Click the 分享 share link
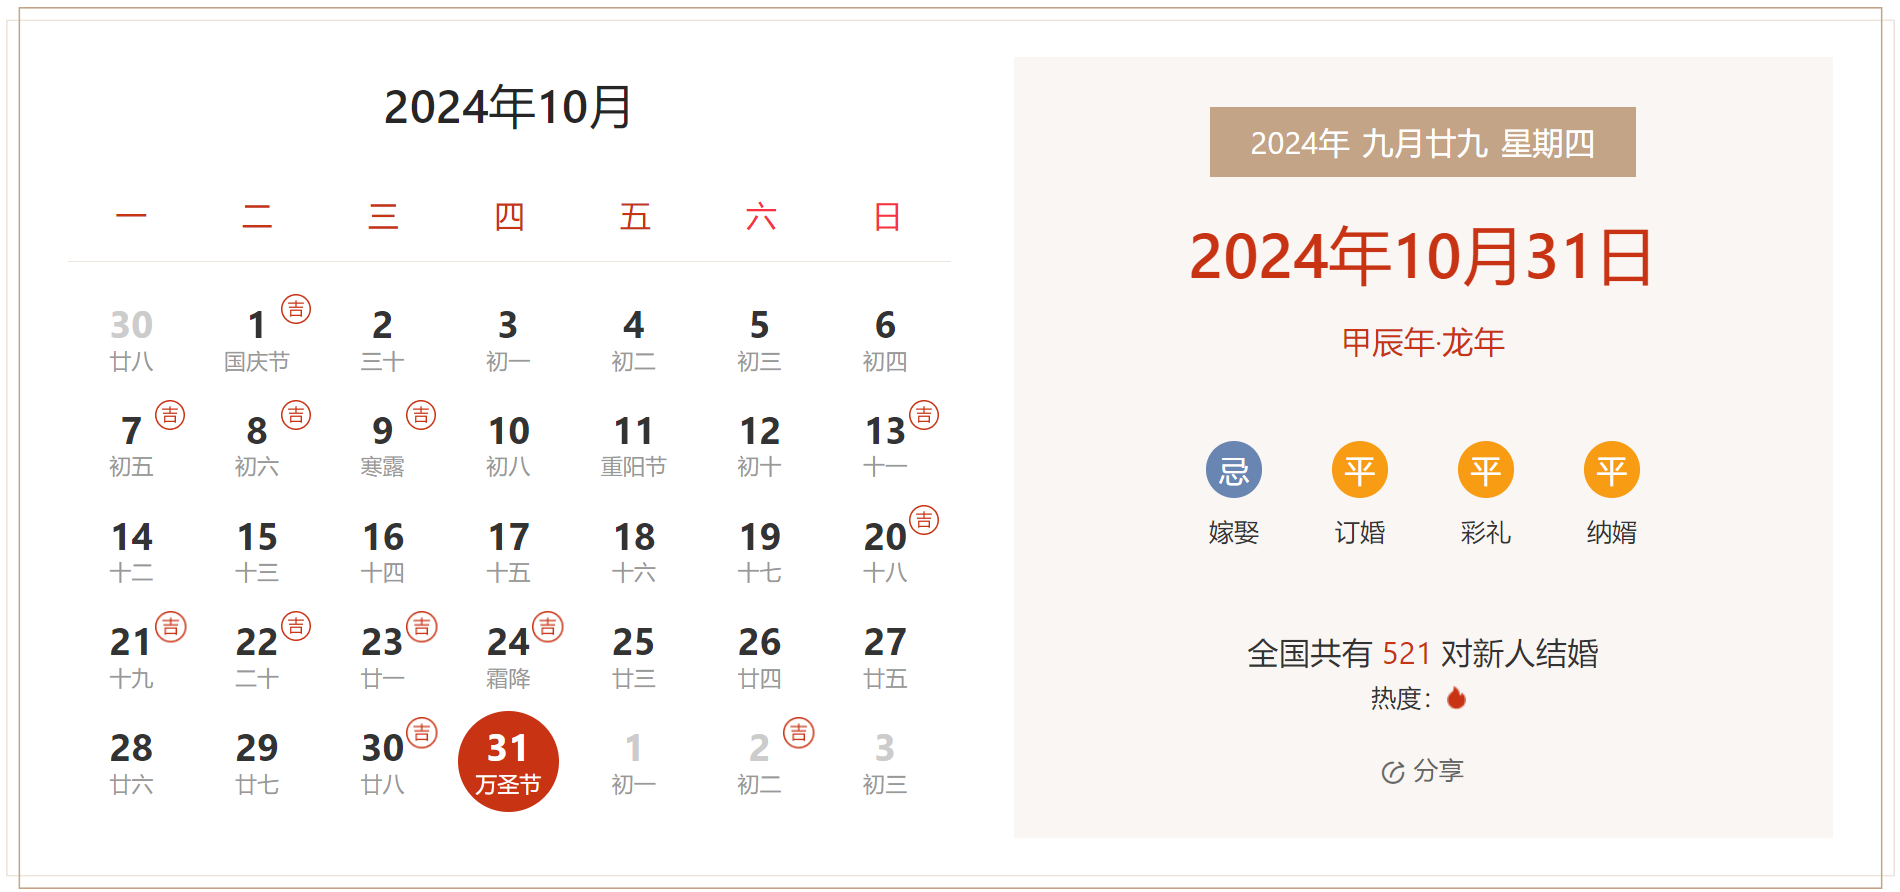 pos(1423,771)
